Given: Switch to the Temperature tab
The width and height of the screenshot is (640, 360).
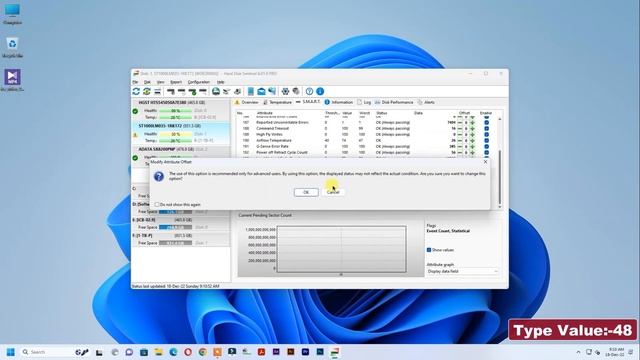Looking at the screenshot, I should click(x=277, y=102).
